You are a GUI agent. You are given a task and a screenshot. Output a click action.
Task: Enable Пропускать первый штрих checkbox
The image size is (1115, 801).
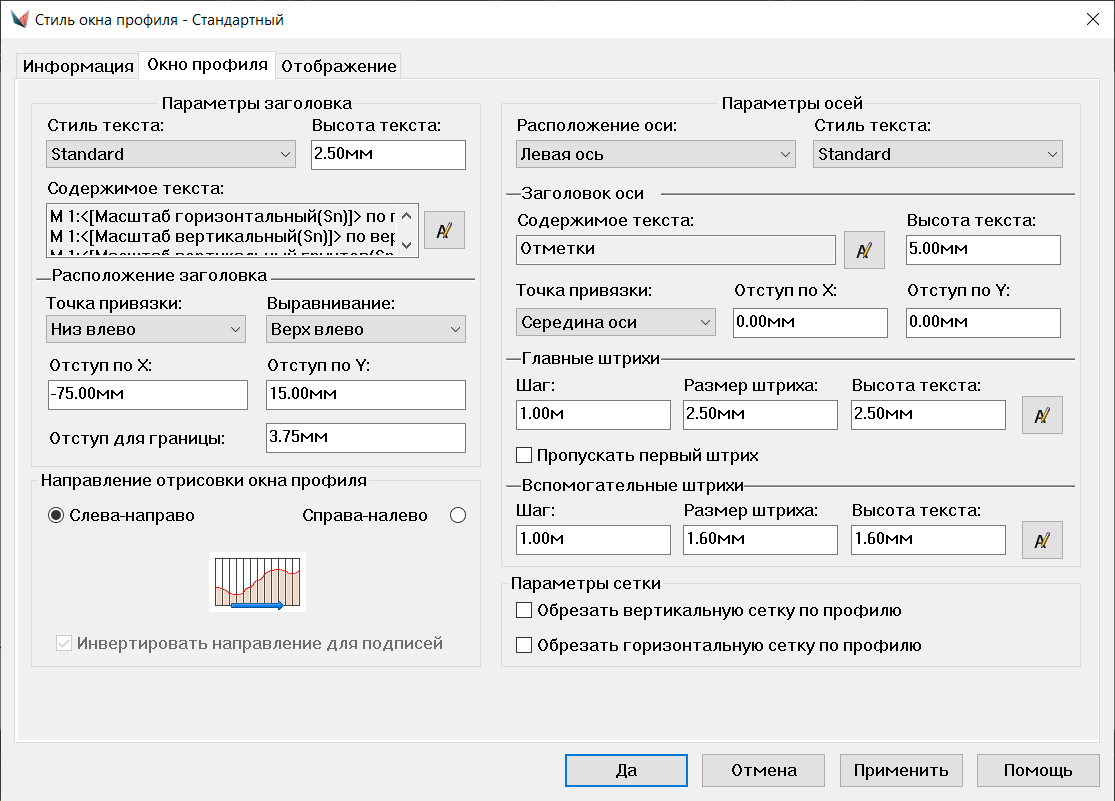coord(524,456)
